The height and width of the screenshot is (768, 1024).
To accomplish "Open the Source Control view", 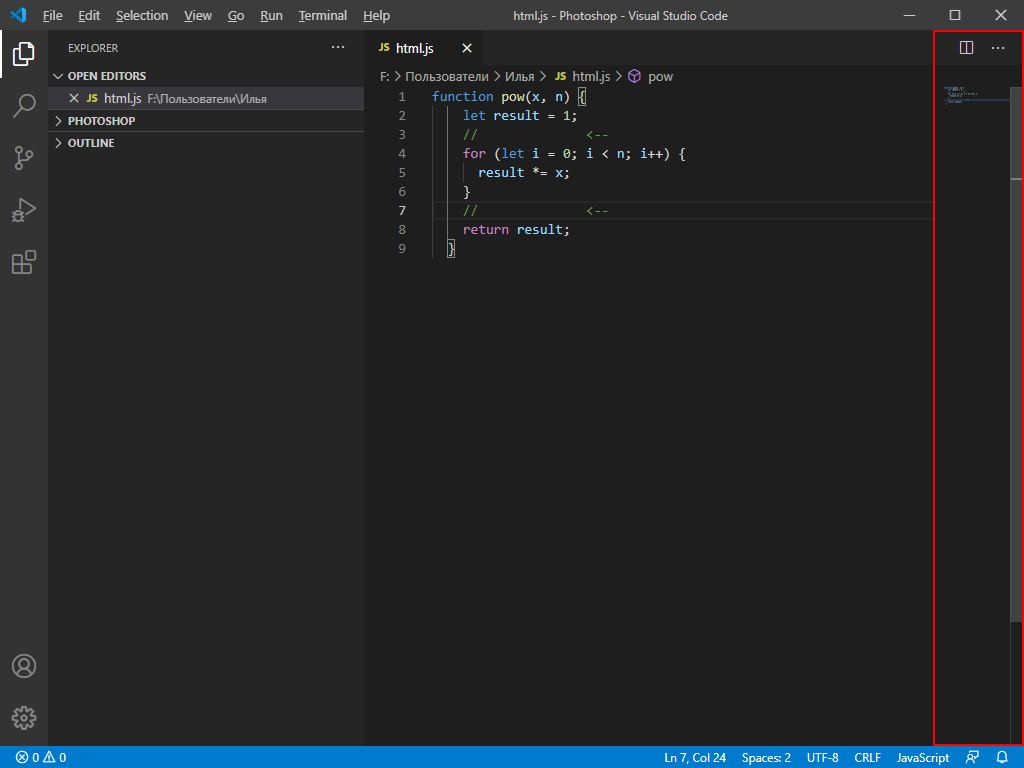I will 24,158.
